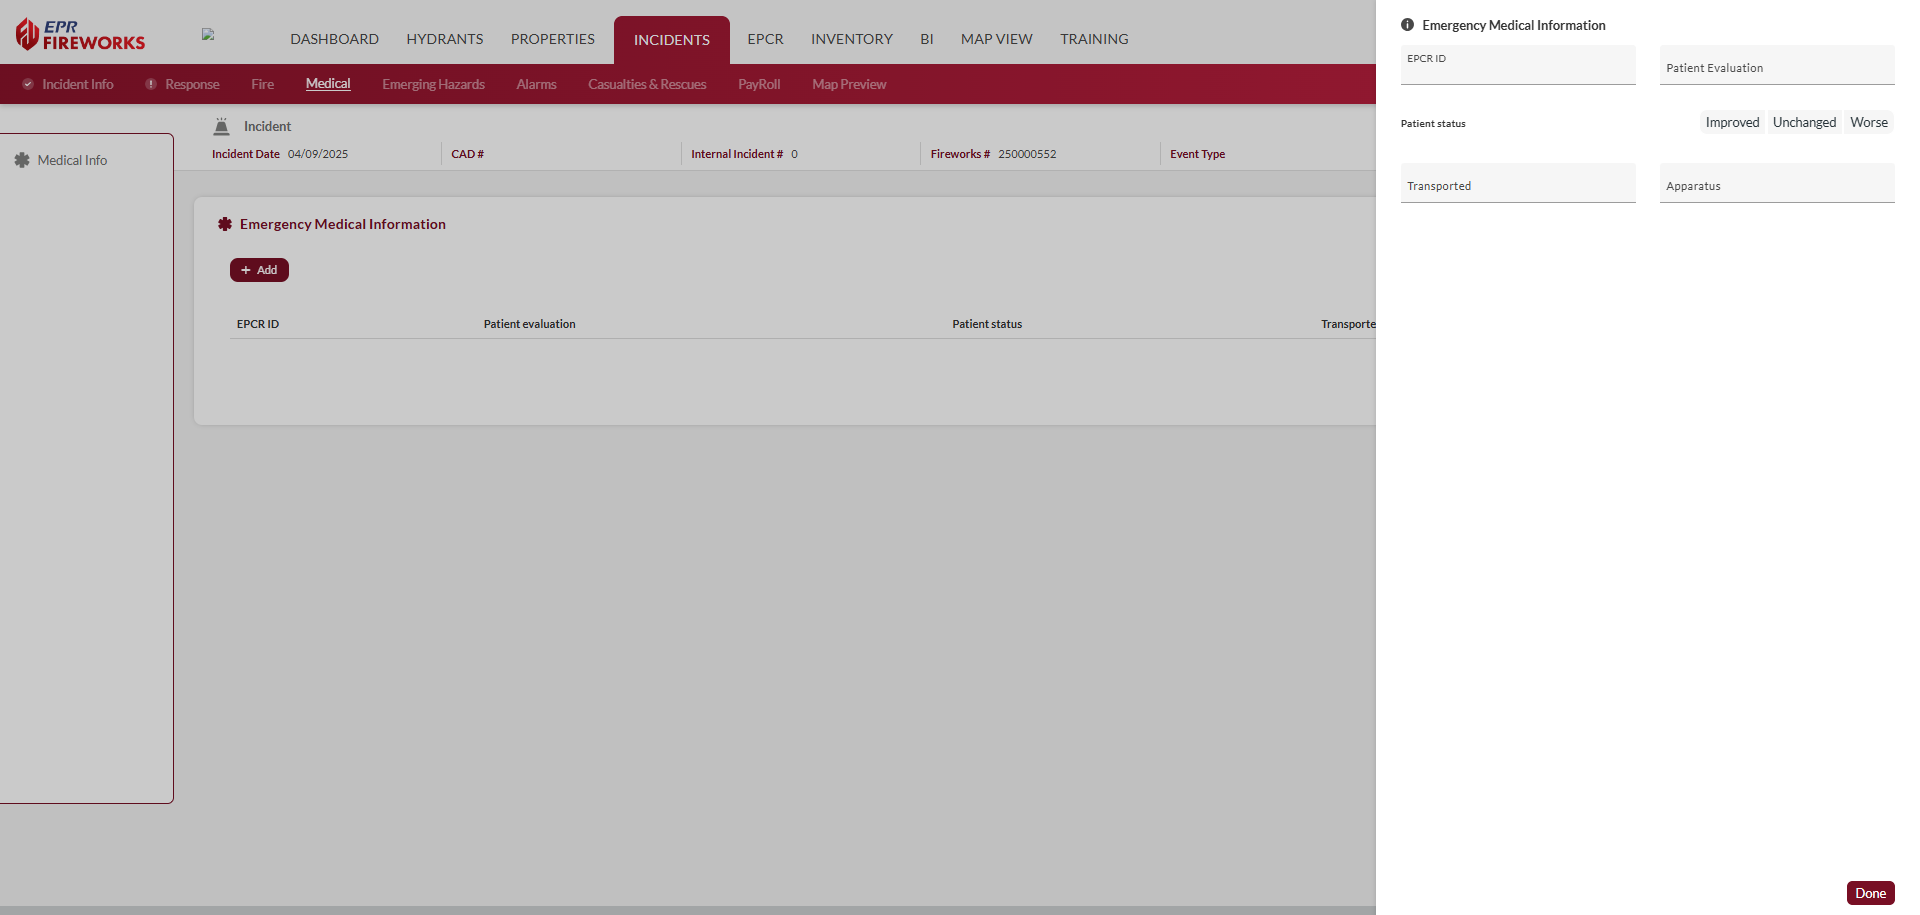Viewport: 1920px width, 915px height.
Task: Click the broken image icon beside logo
Action: tap(208, 34)
